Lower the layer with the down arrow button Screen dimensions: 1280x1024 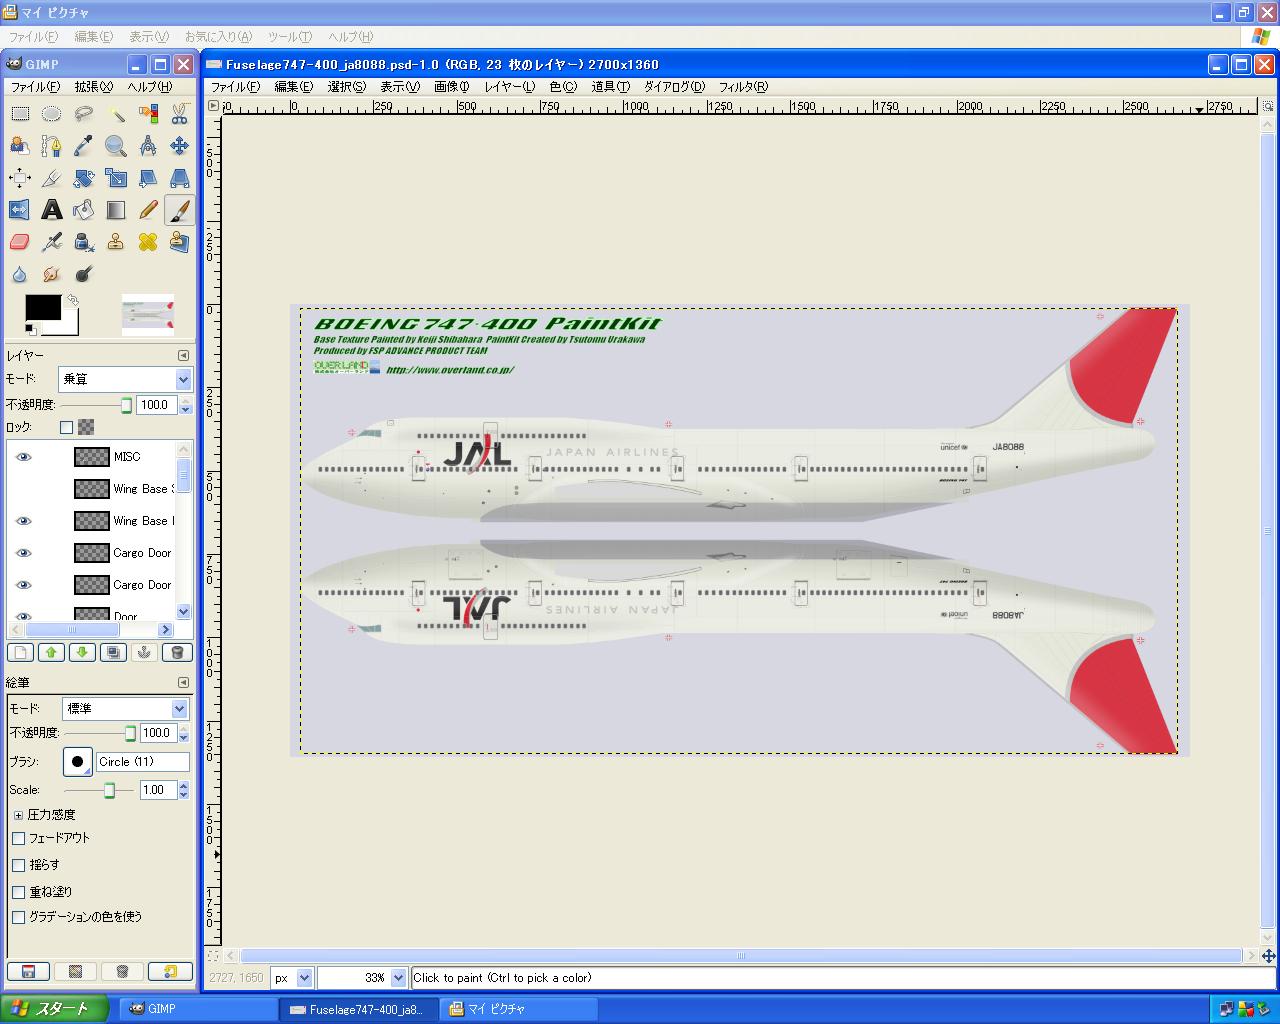coord(82,653)
